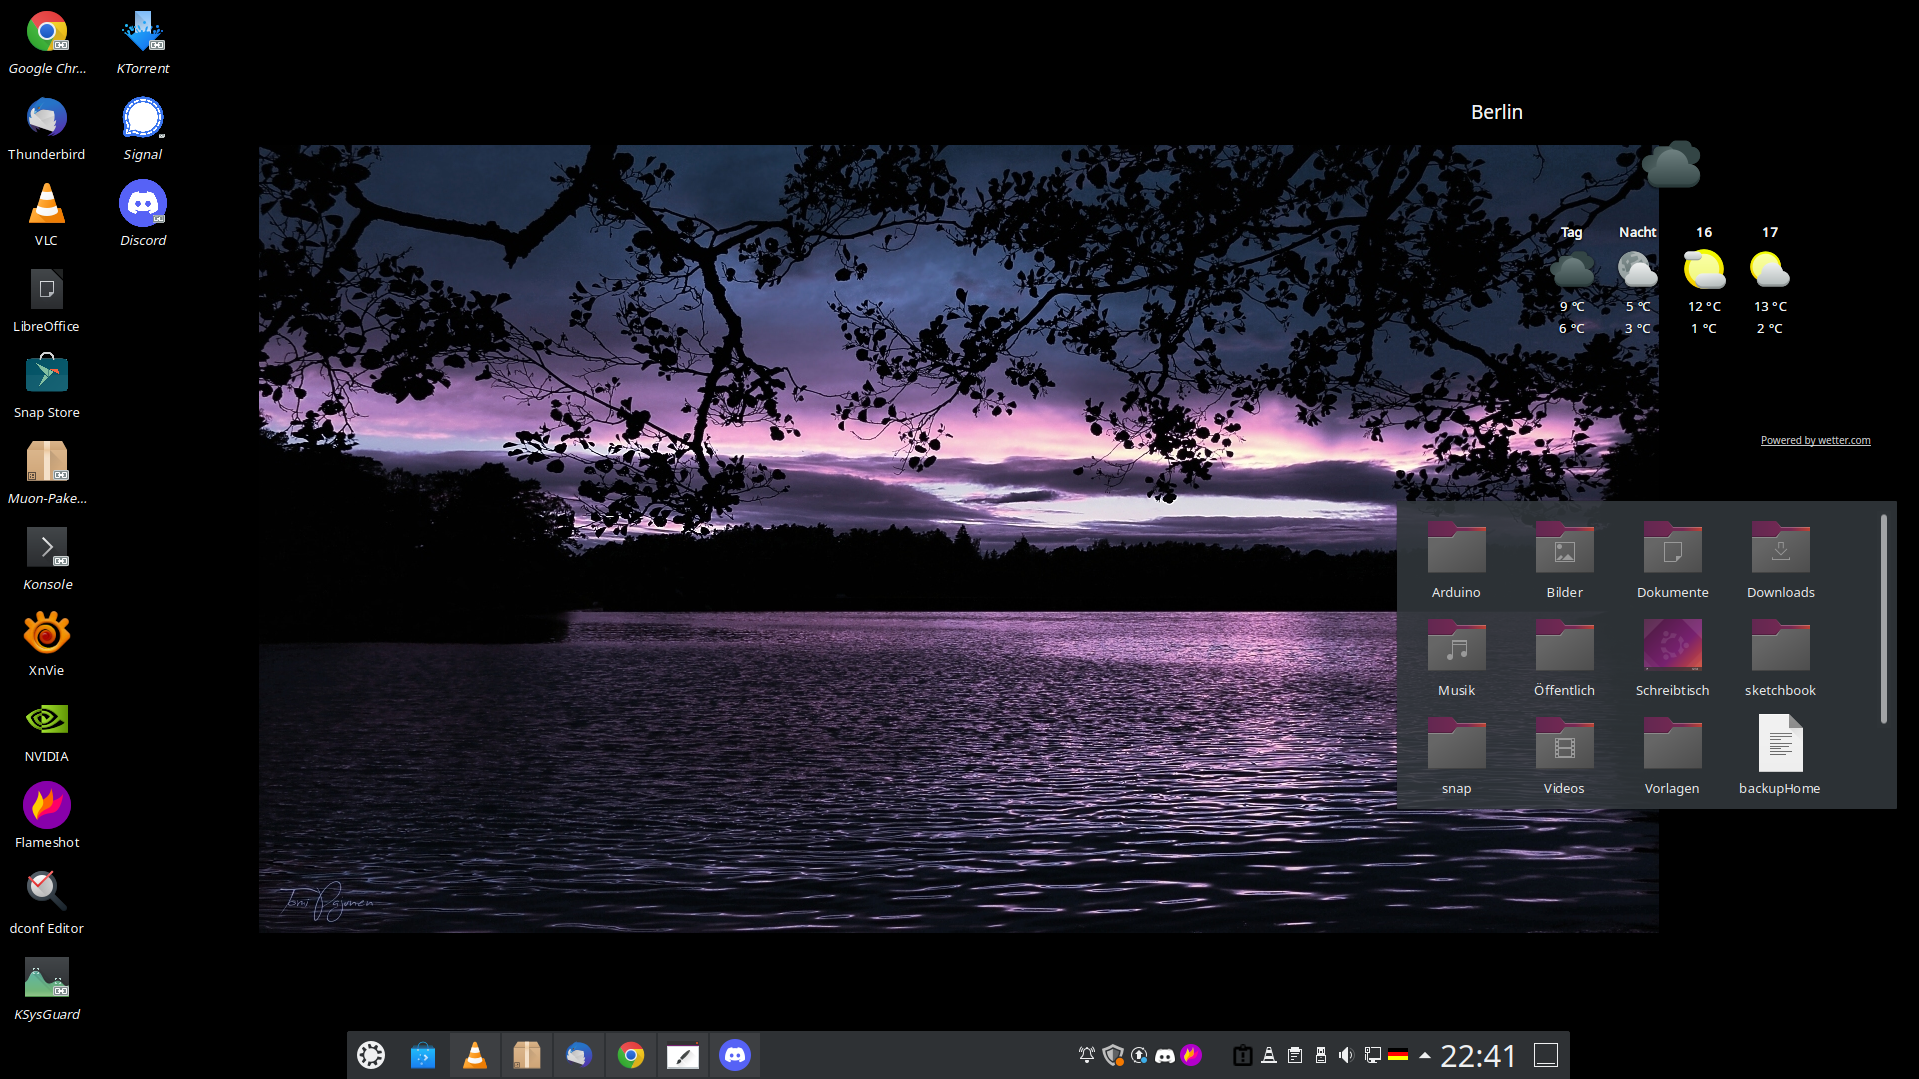
Task: Open the sketchbook folder
Action: pyautogui.click(x=1780, y=658)
